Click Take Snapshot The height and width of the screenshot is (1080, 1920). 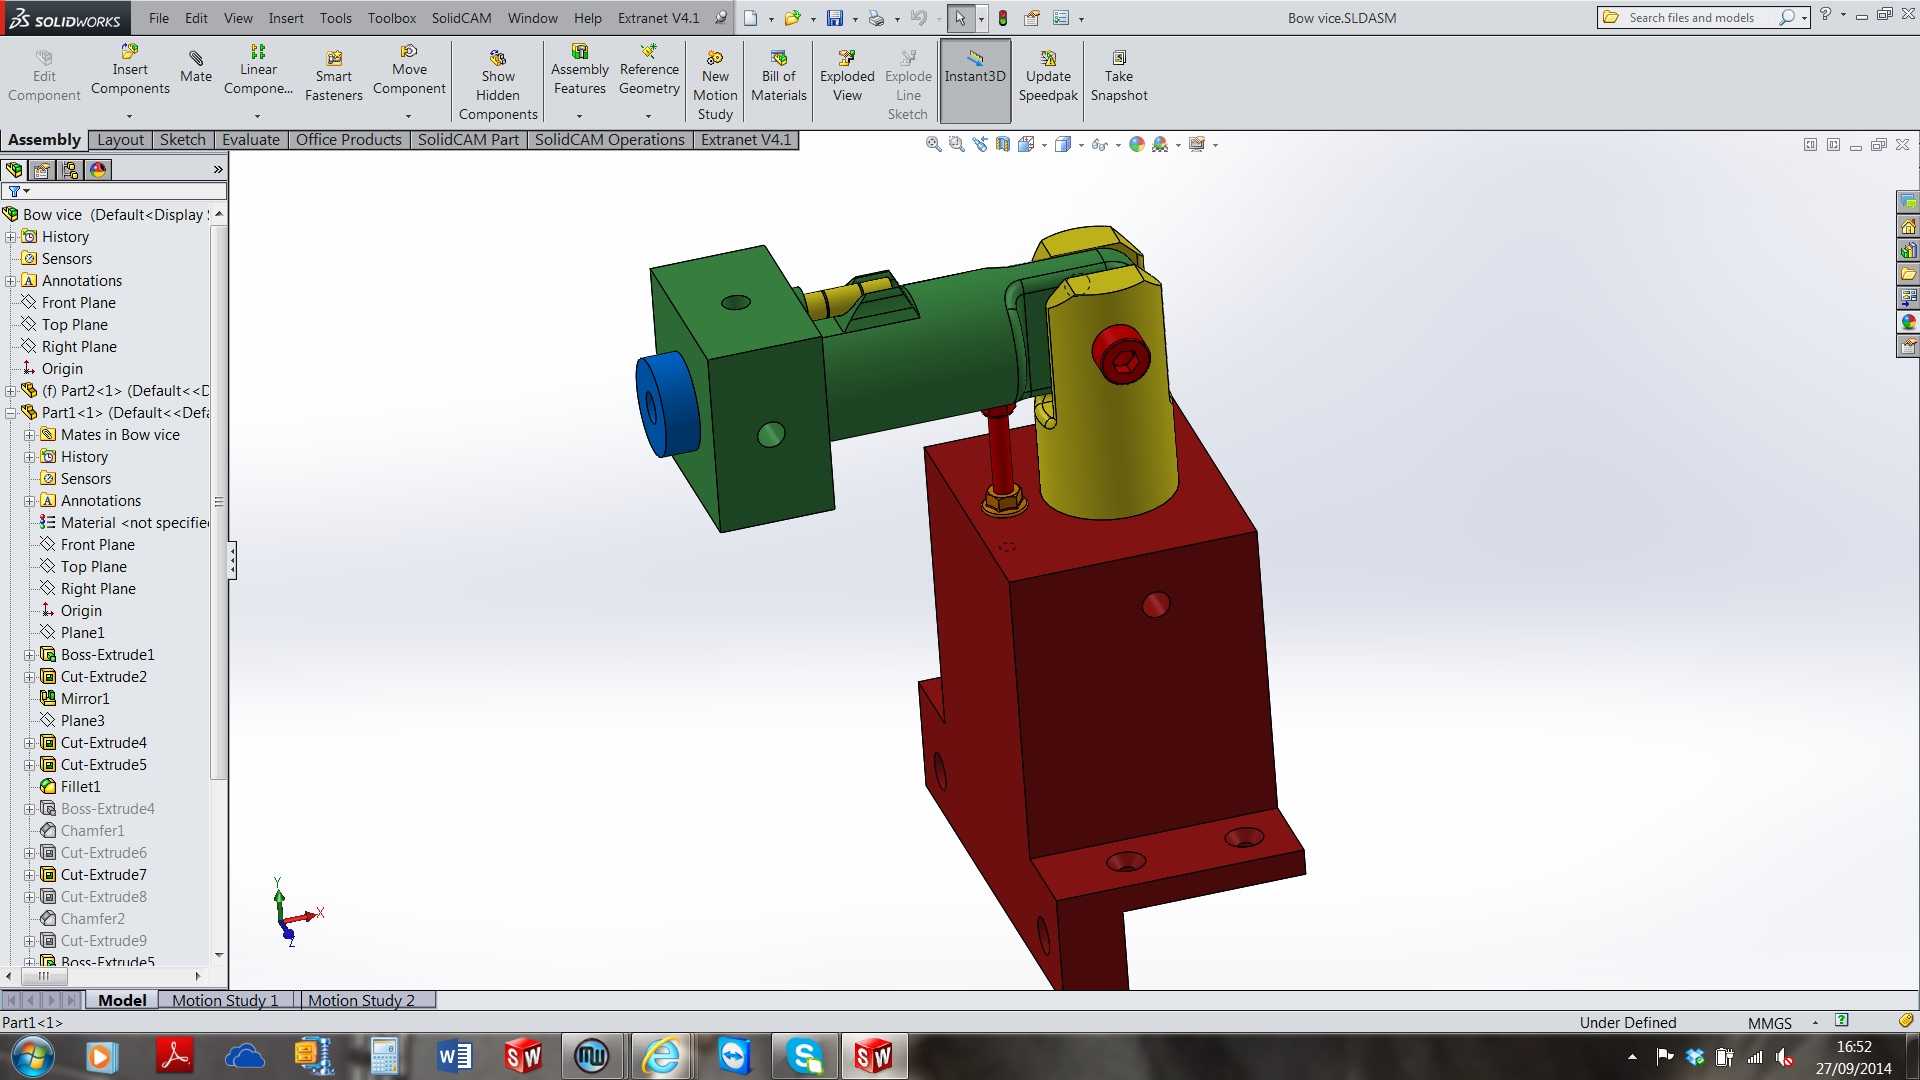(1119, 77)
